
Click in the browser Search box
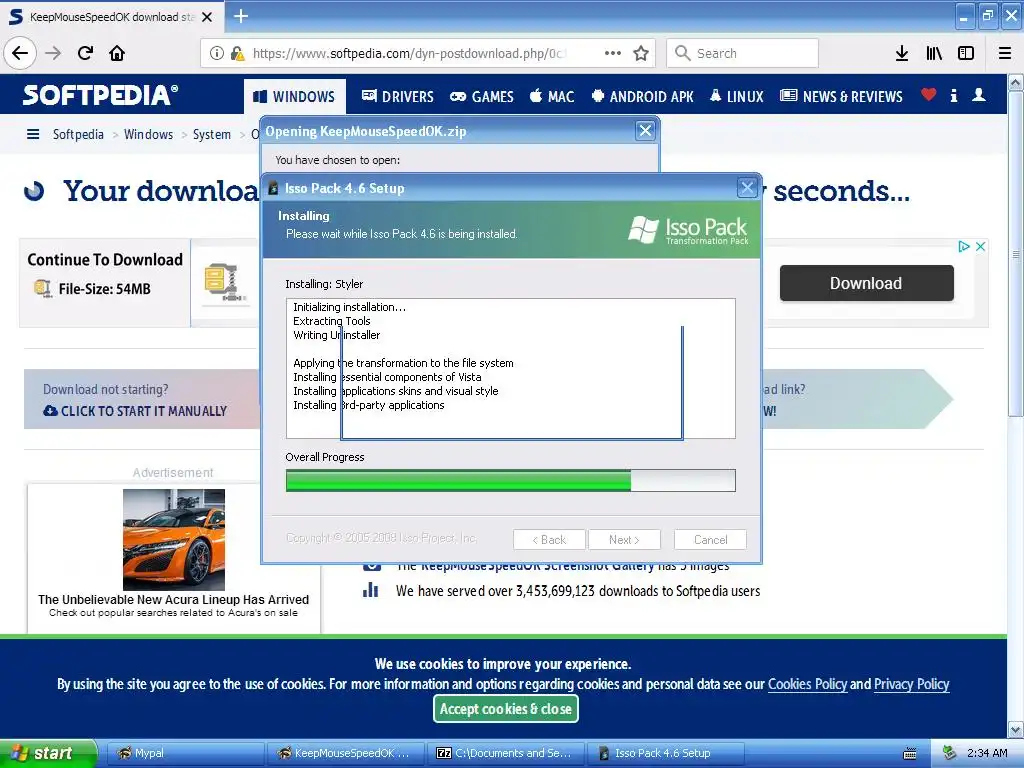[743, 53]
